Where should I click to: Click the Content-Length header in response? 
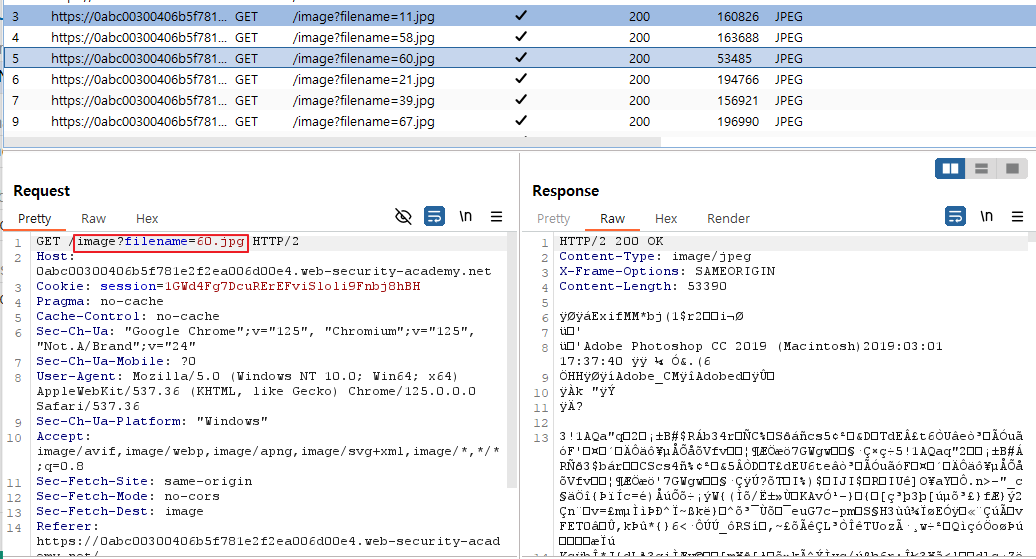click(x=620, y=287)
